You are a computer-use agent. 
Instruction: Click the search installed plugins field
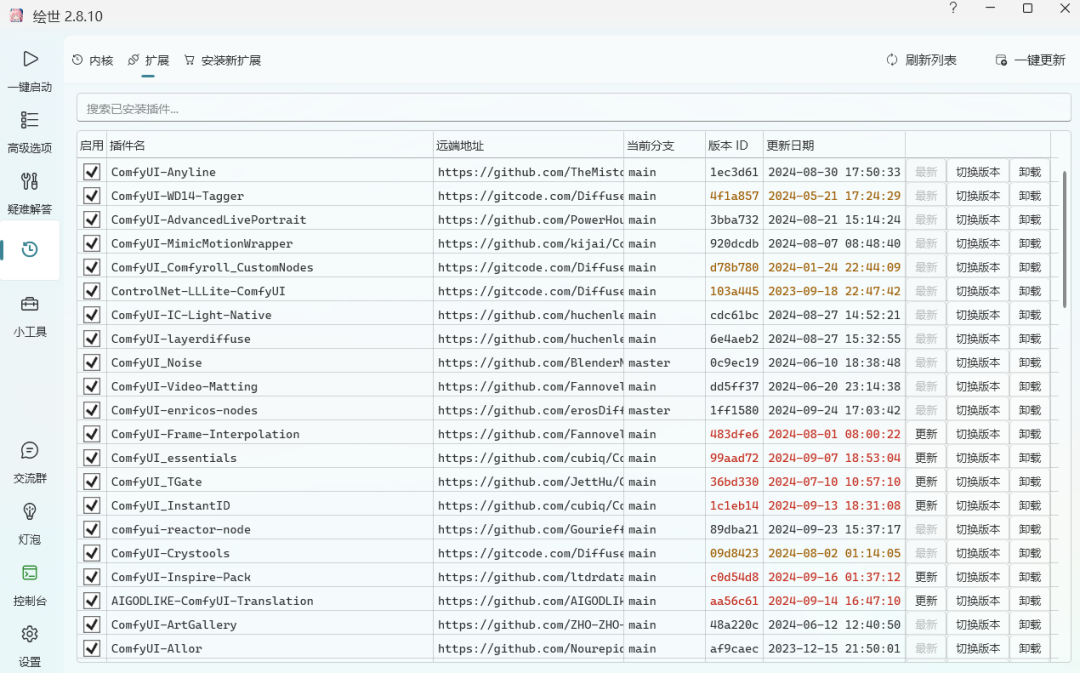[x=574, y=108]
